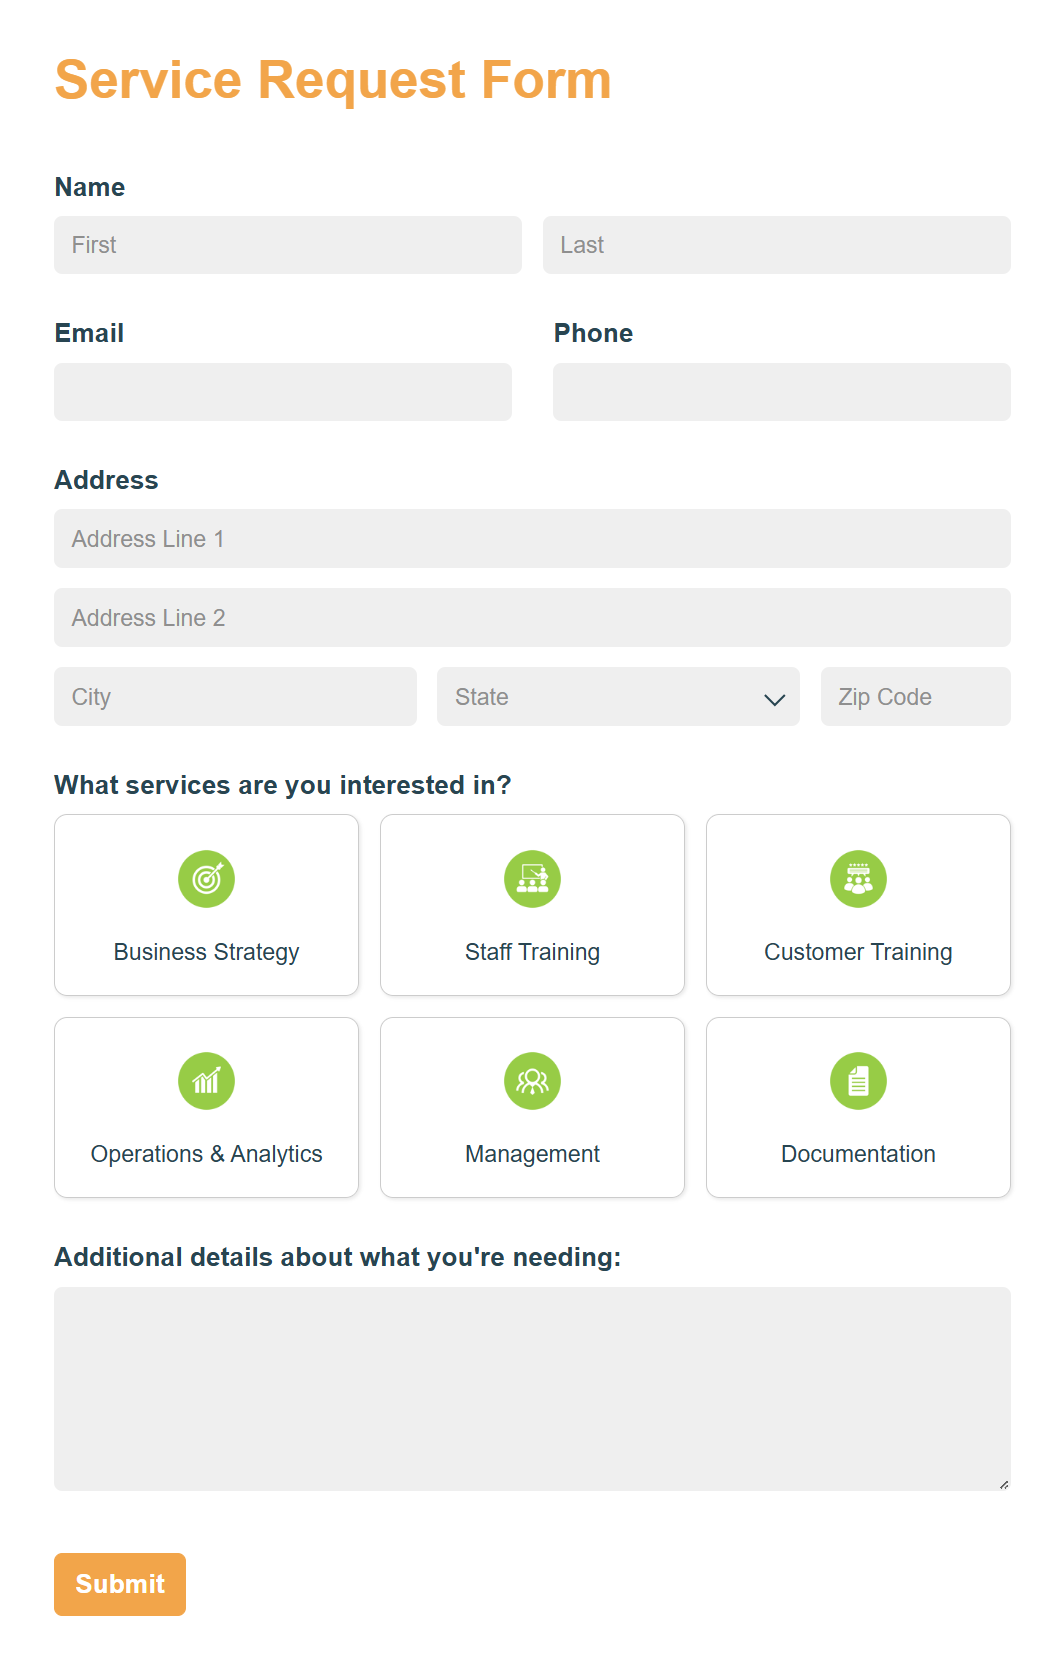Click the Staff Training presentation icon

[532, 879]
